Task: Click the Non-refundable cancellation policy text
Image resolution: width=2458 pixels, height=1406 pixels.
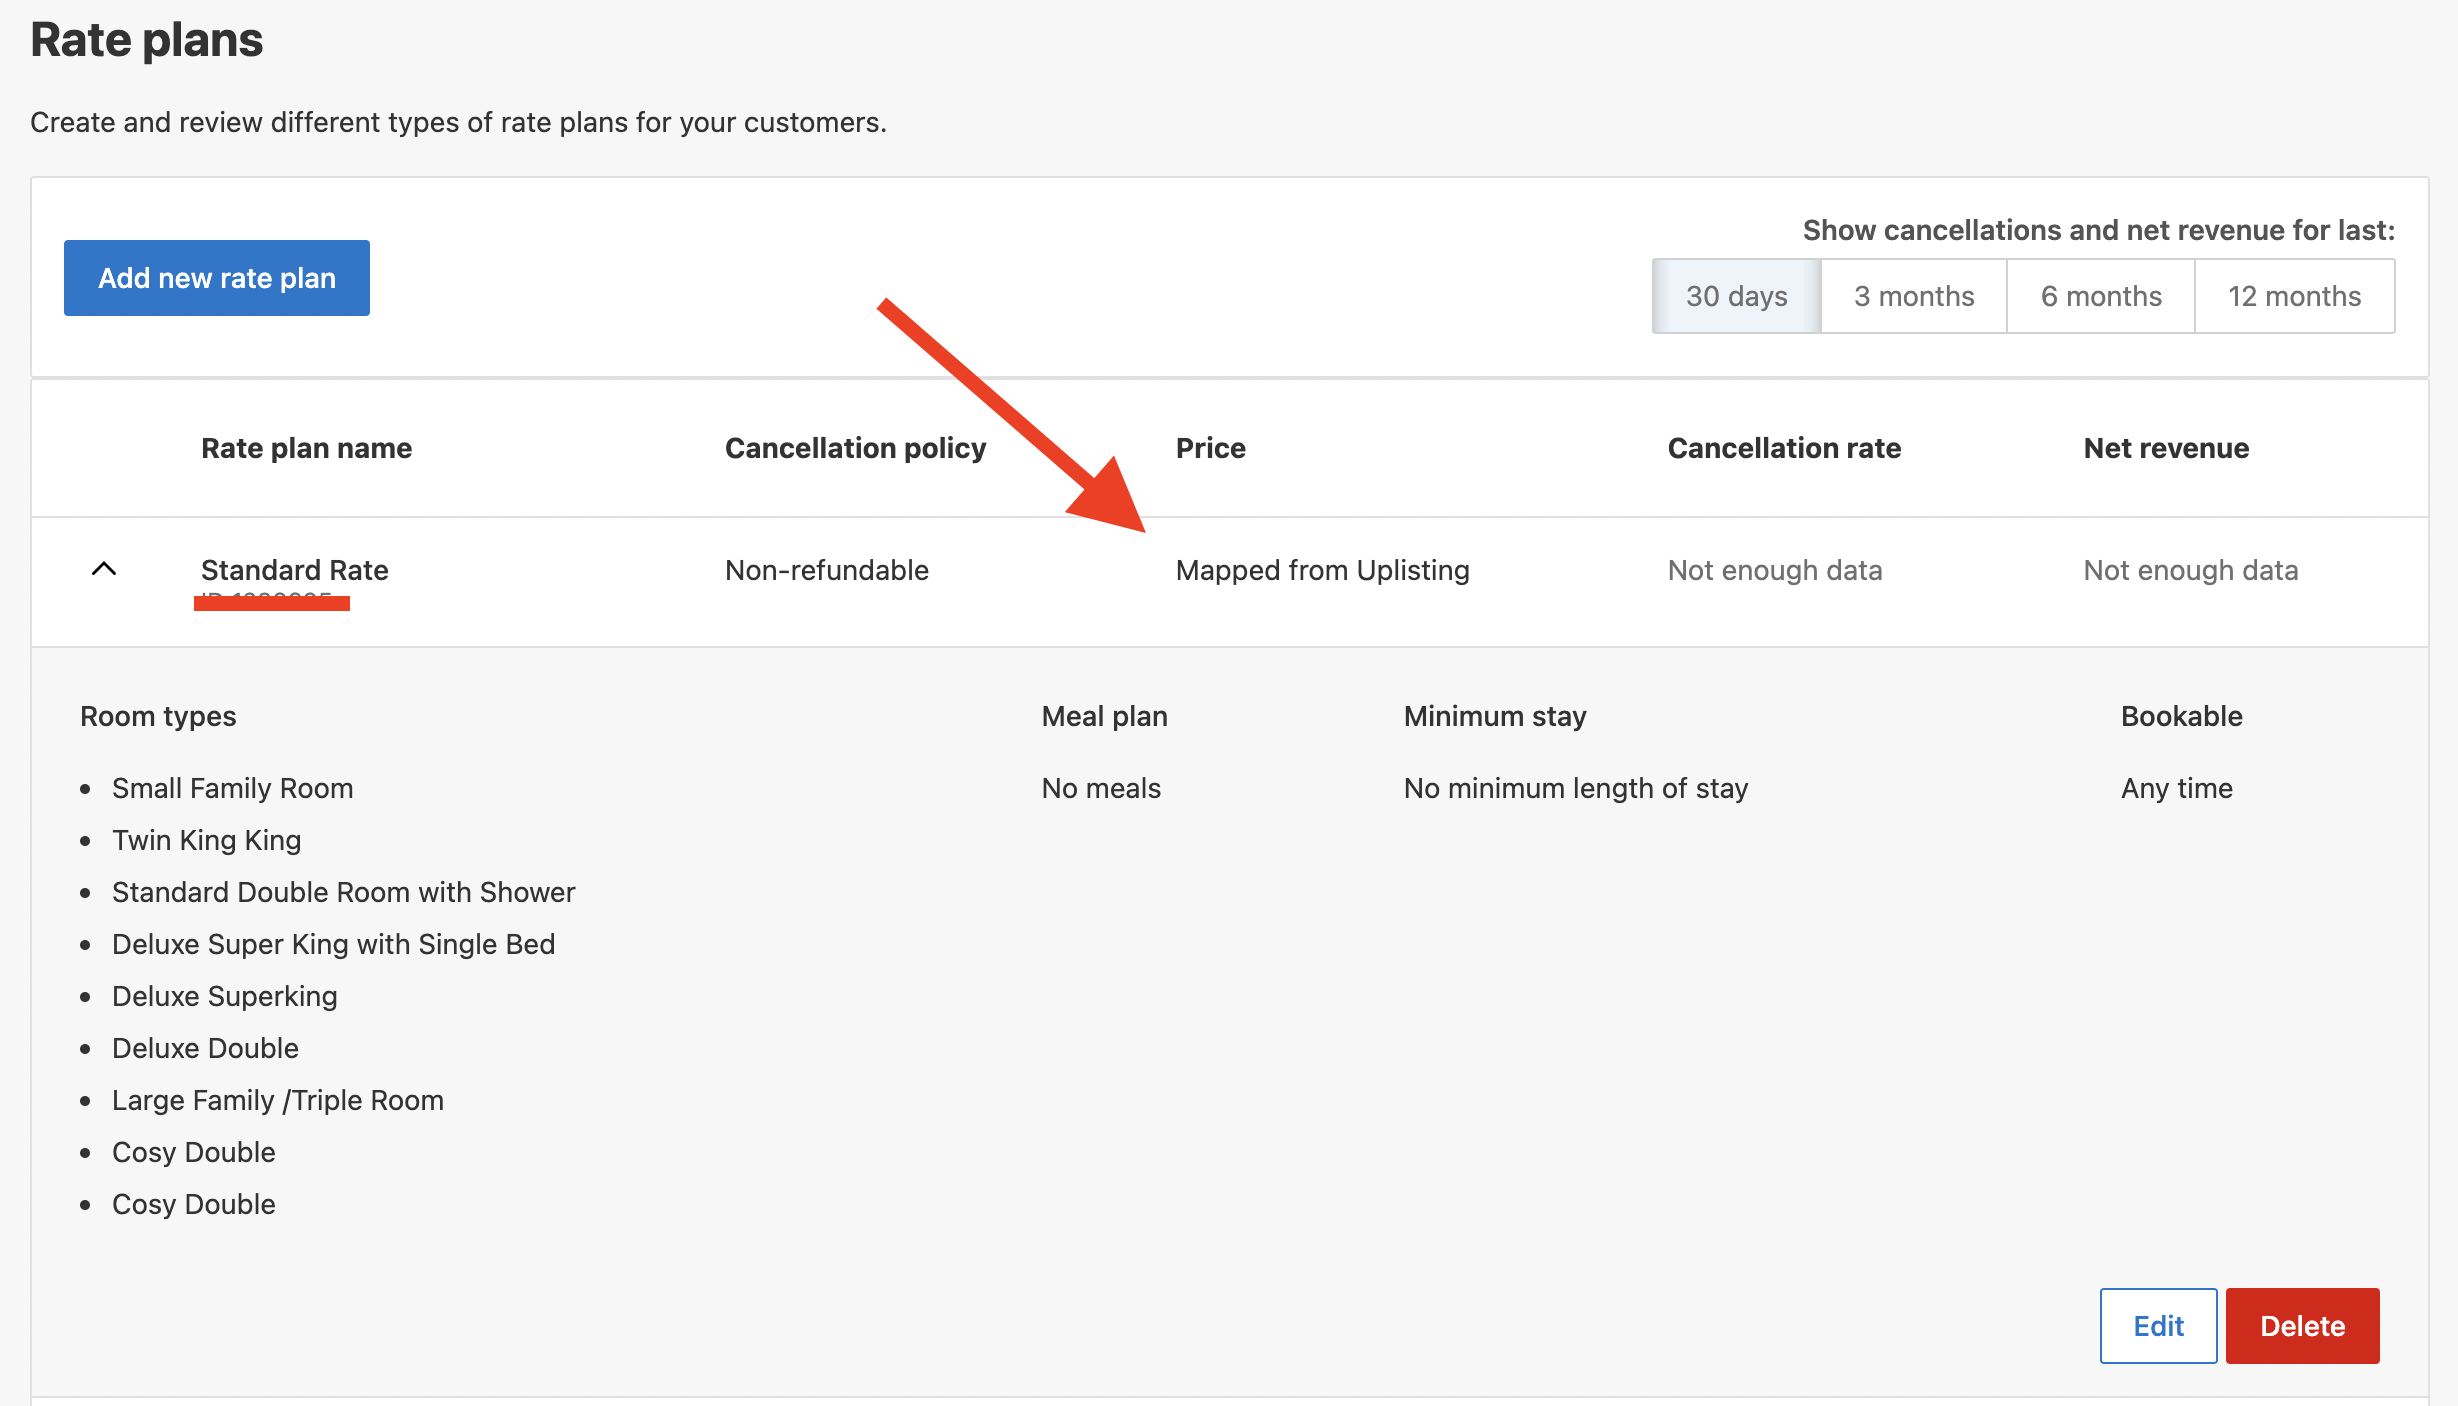Action: [x=827, y=570]
